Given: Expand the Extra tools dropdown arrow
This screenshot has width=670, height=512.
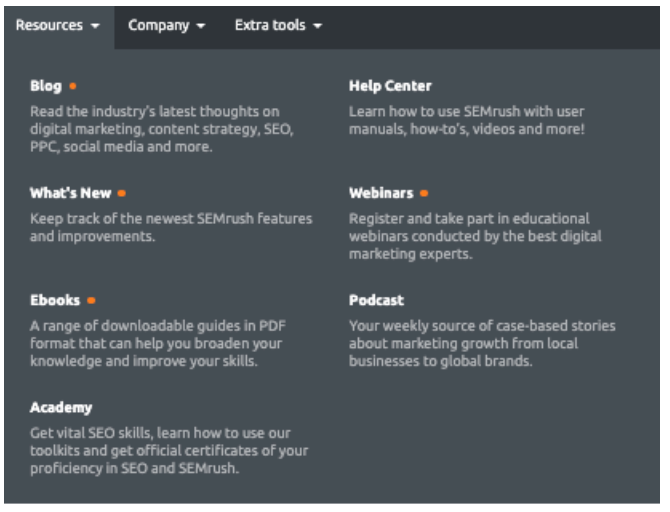Looking at the screenshot, I should click(317, 26).
